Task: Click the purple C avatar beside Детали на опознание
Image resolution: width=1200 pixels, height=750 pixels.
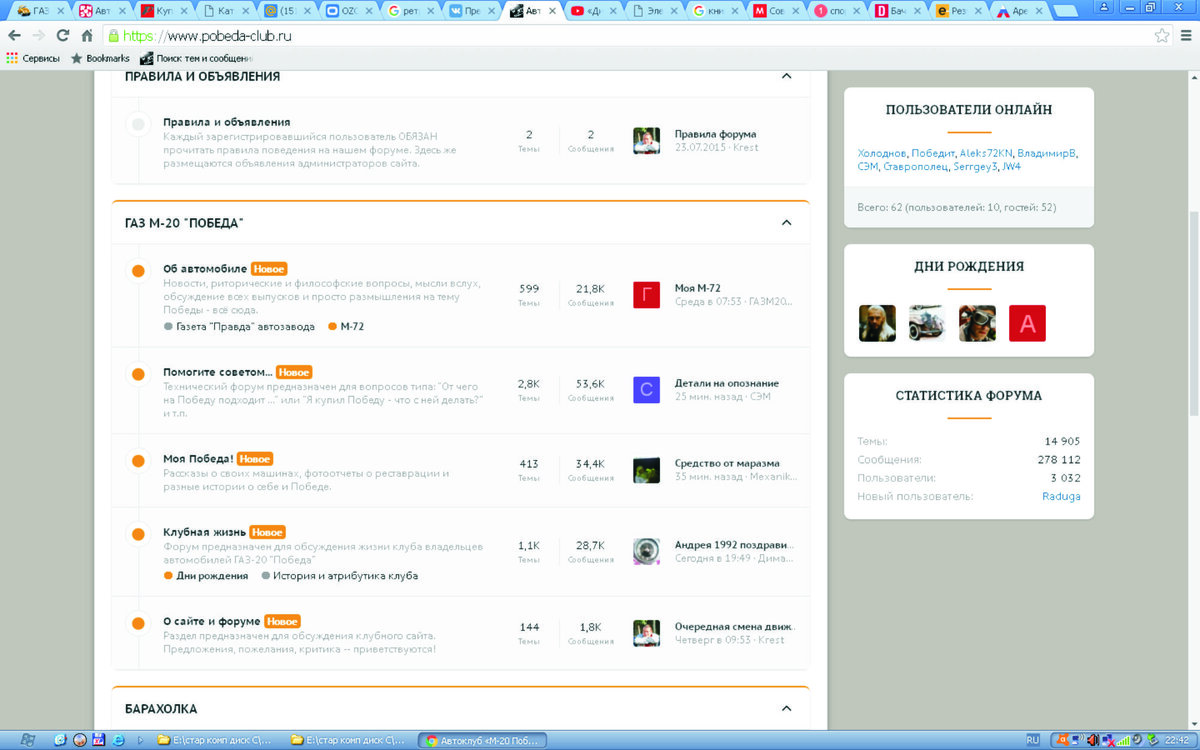Action: [x=646, y=390]
